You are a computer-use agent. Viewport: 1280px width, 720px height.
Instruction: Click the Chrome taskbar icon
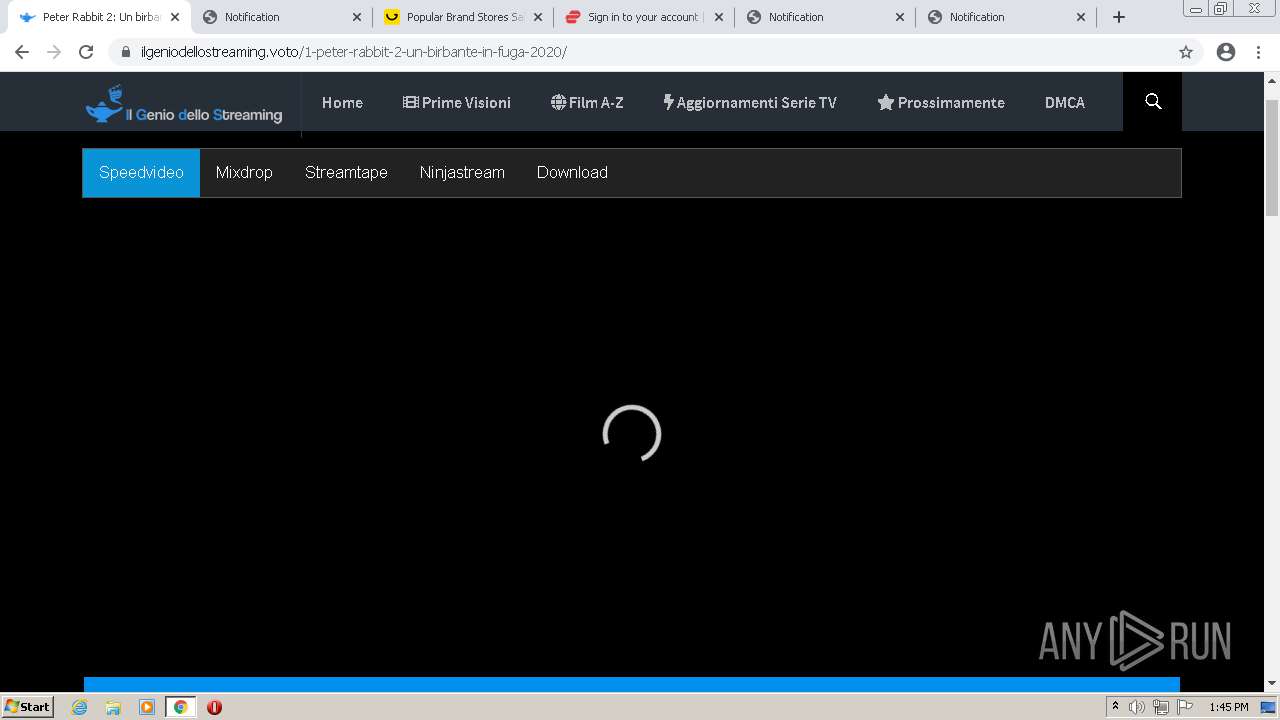click(x=180, y=707)
